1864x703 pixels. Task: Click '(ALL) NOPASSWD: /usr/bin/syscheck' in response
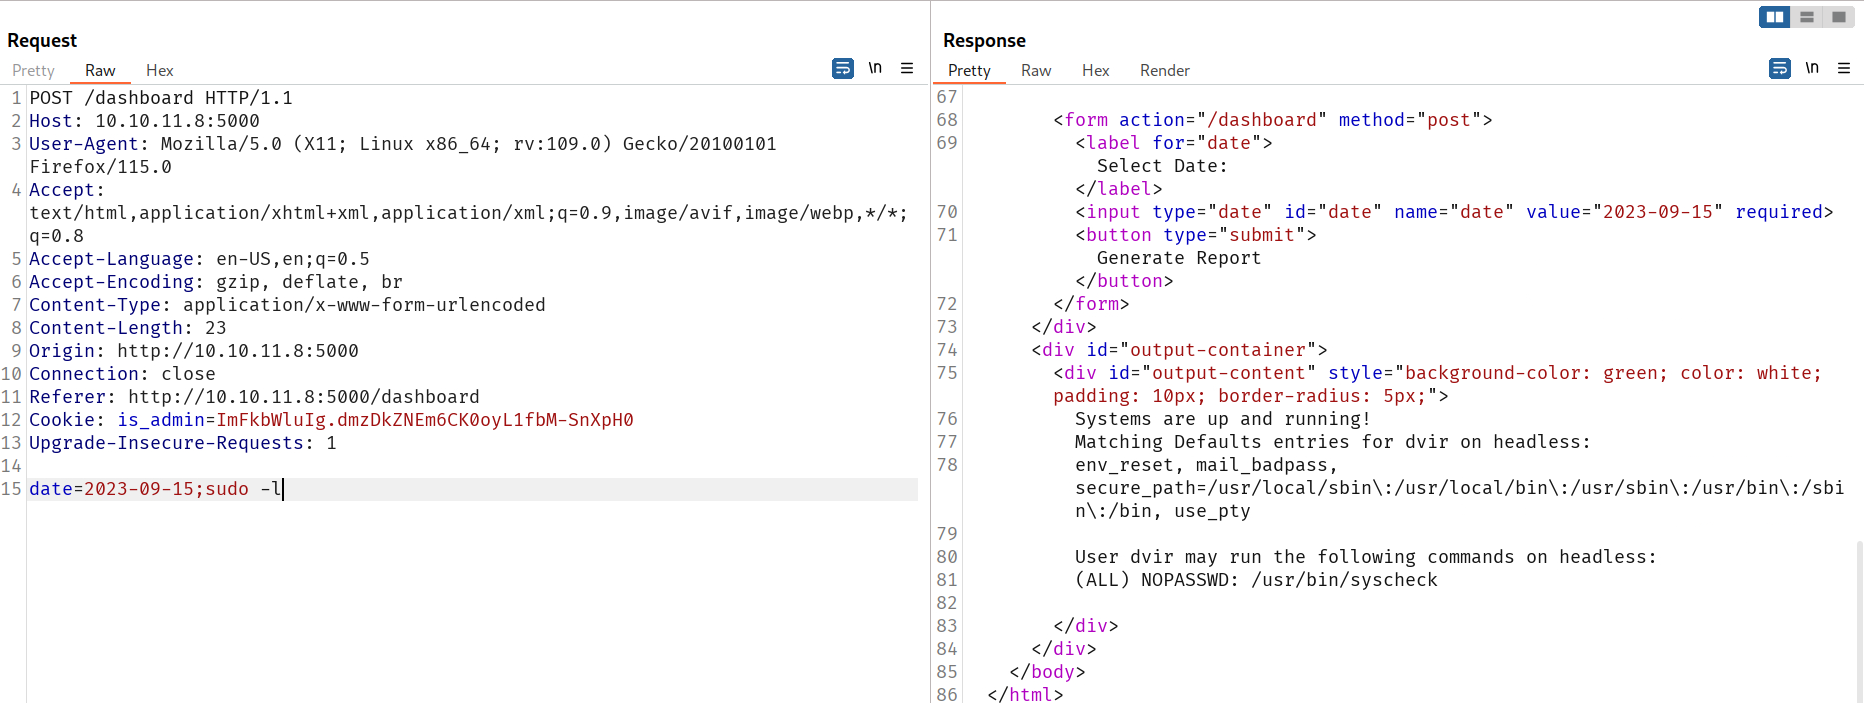click(x=1256, y=580)
